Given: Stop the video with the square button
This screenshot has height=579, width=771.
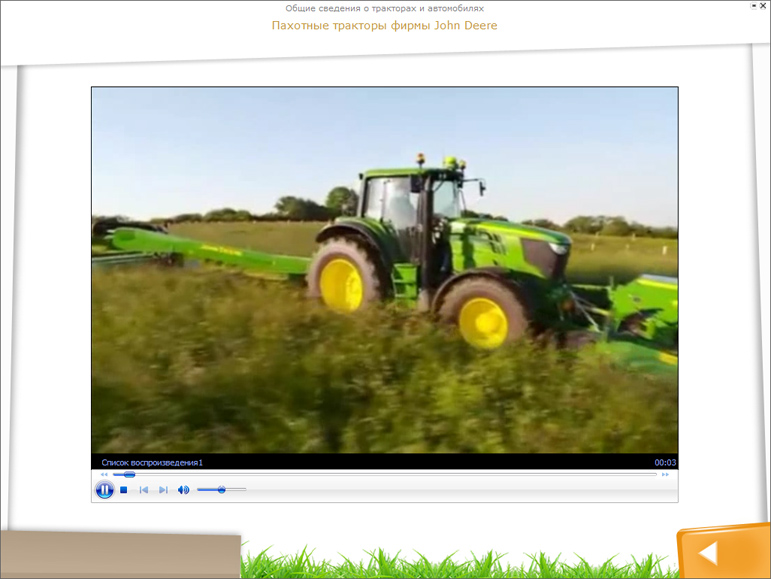Looking at the screenshot, I should click(x=124, y=490).
